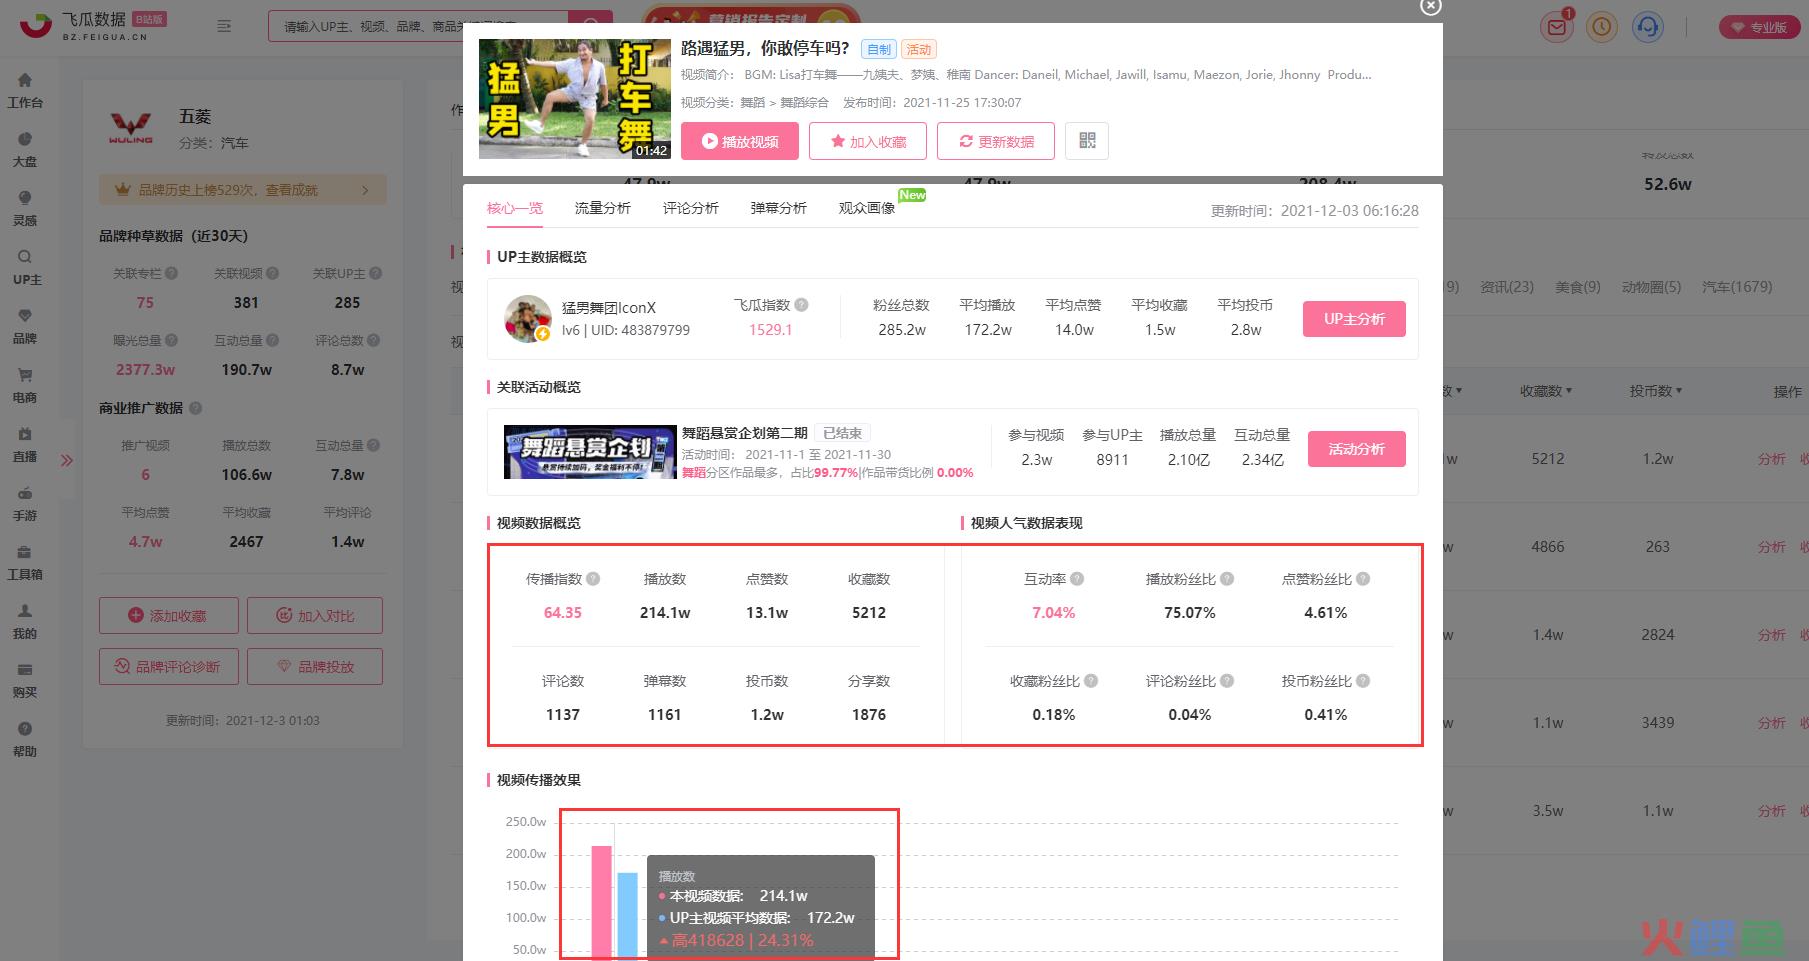Show help for 传播指数
Image resolution: width=1809 pixels, height=961 pixels.
click(x=593, y=579)
